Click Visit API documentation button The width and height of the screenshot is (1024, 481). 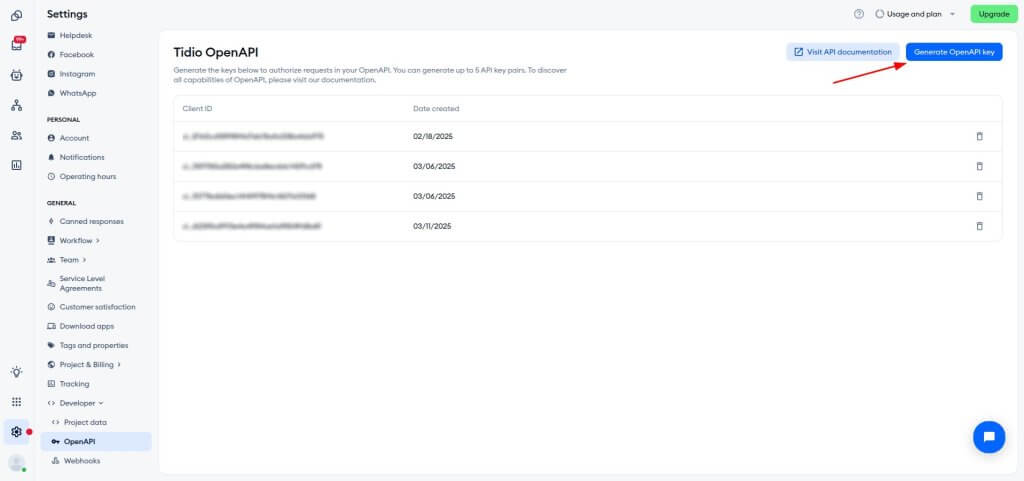[842, 52]
